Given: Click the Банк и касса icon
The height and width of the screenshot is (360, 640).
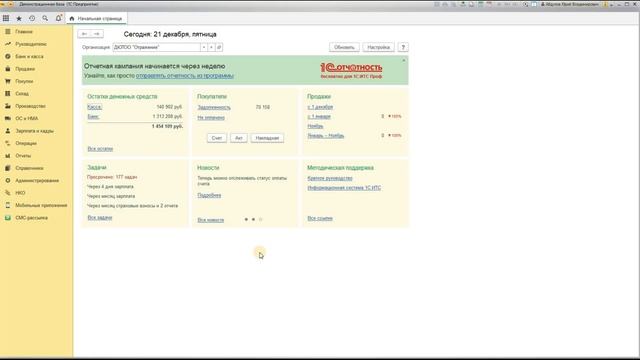Looking at the screenshot, I should coord(7,56).
